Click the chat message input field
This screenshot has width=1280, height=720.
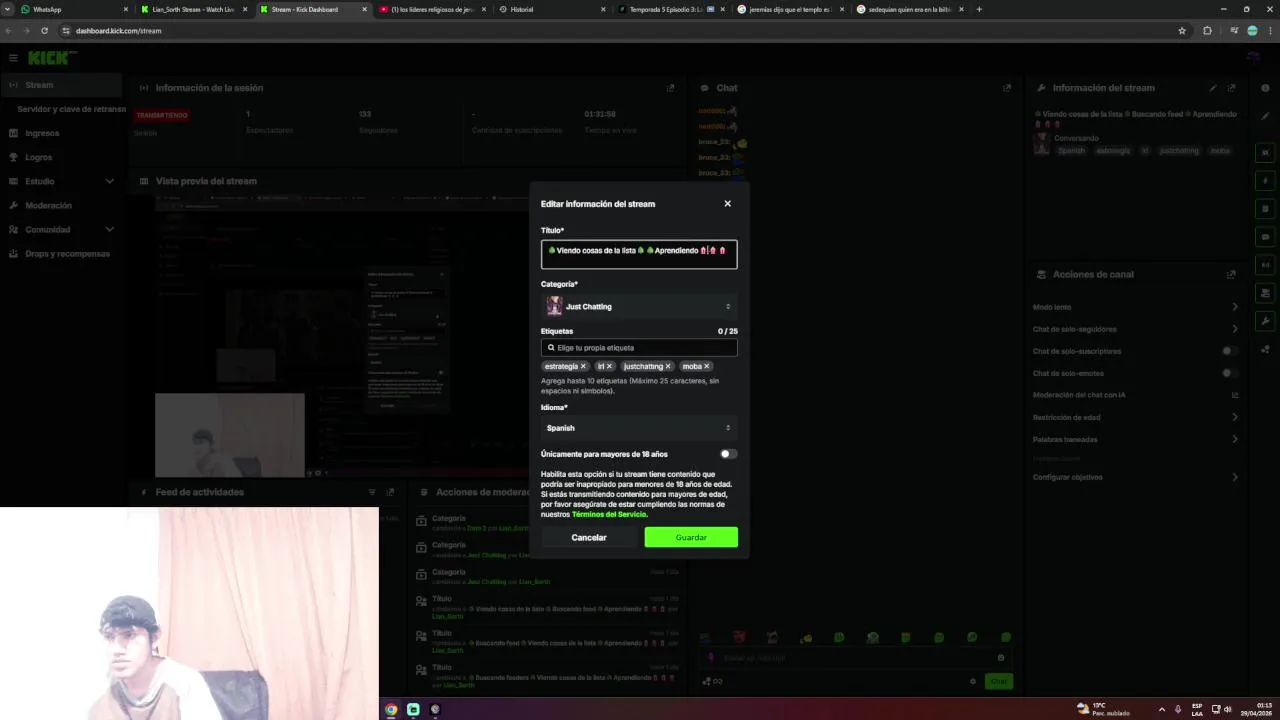[858, 657]
